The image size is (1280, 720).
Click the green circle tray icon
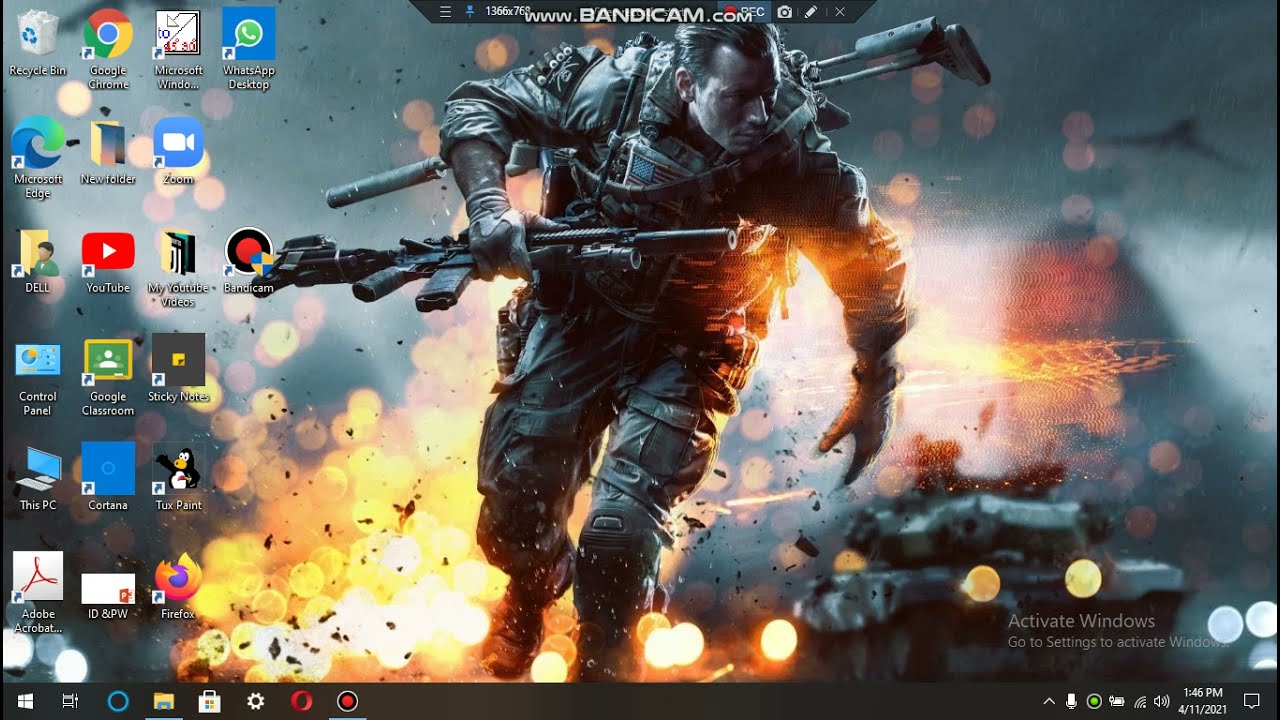[1094, 701]
